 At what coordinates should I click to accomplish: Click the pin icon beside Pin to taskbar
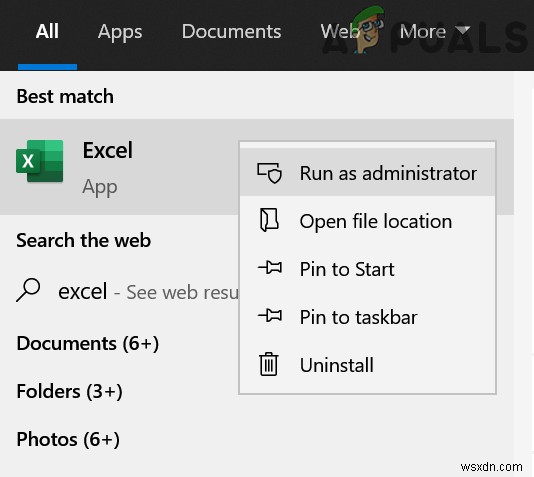(x=270, y=315)
